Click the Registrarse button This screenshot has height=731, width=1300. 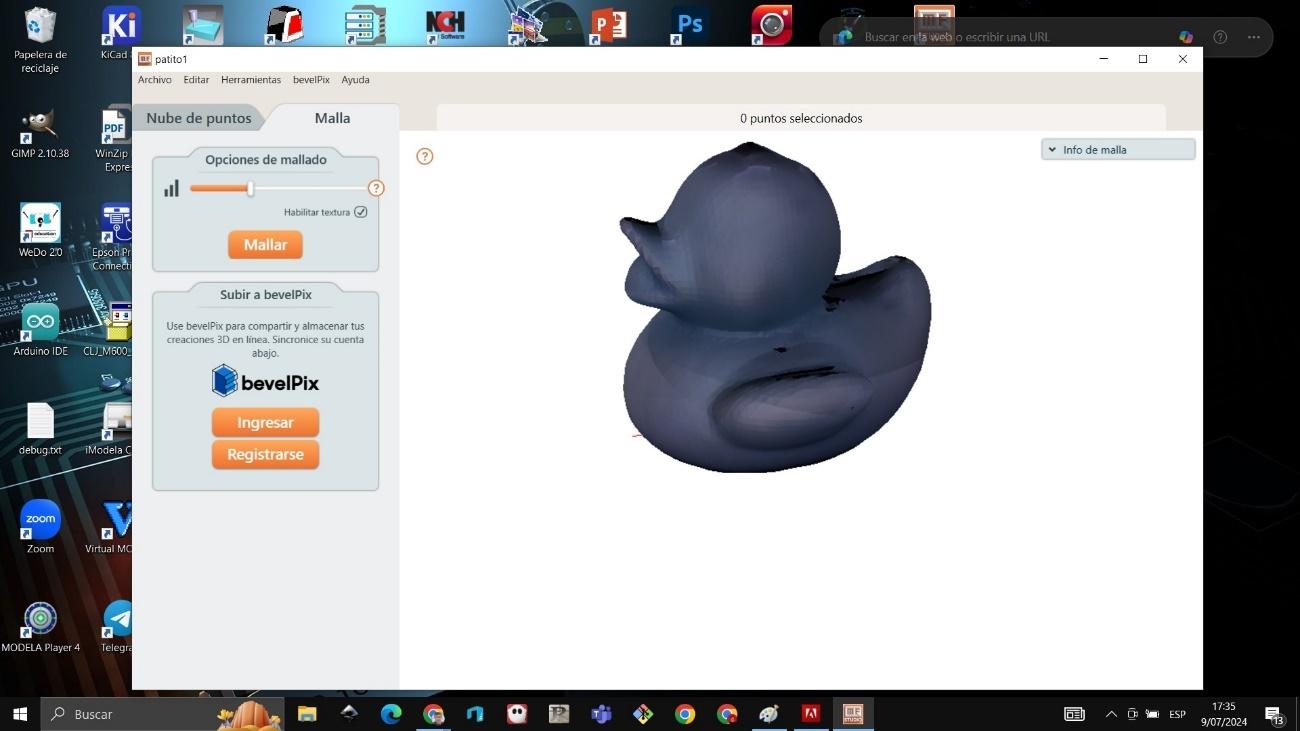[x=265, y=455]
